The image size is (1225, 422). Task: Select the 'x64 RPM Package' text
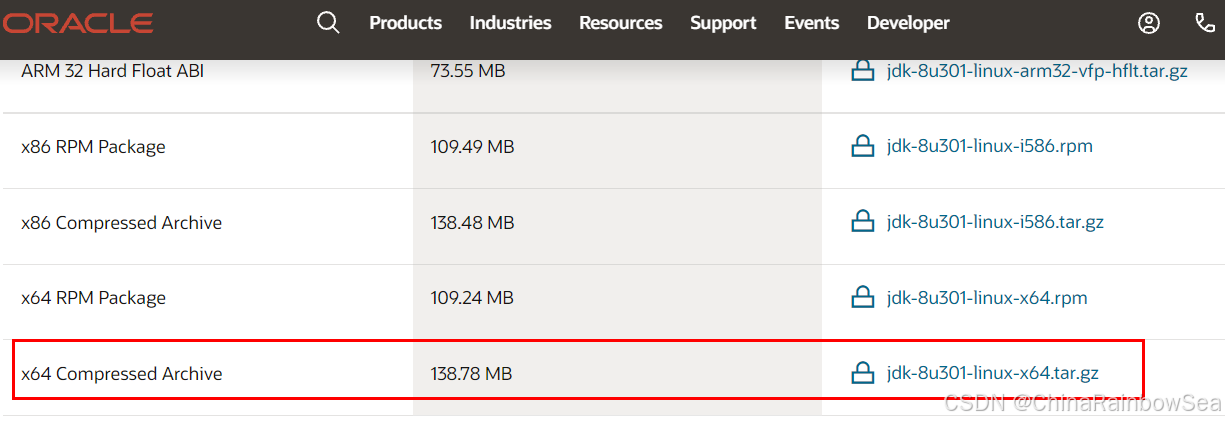[93, 298]
